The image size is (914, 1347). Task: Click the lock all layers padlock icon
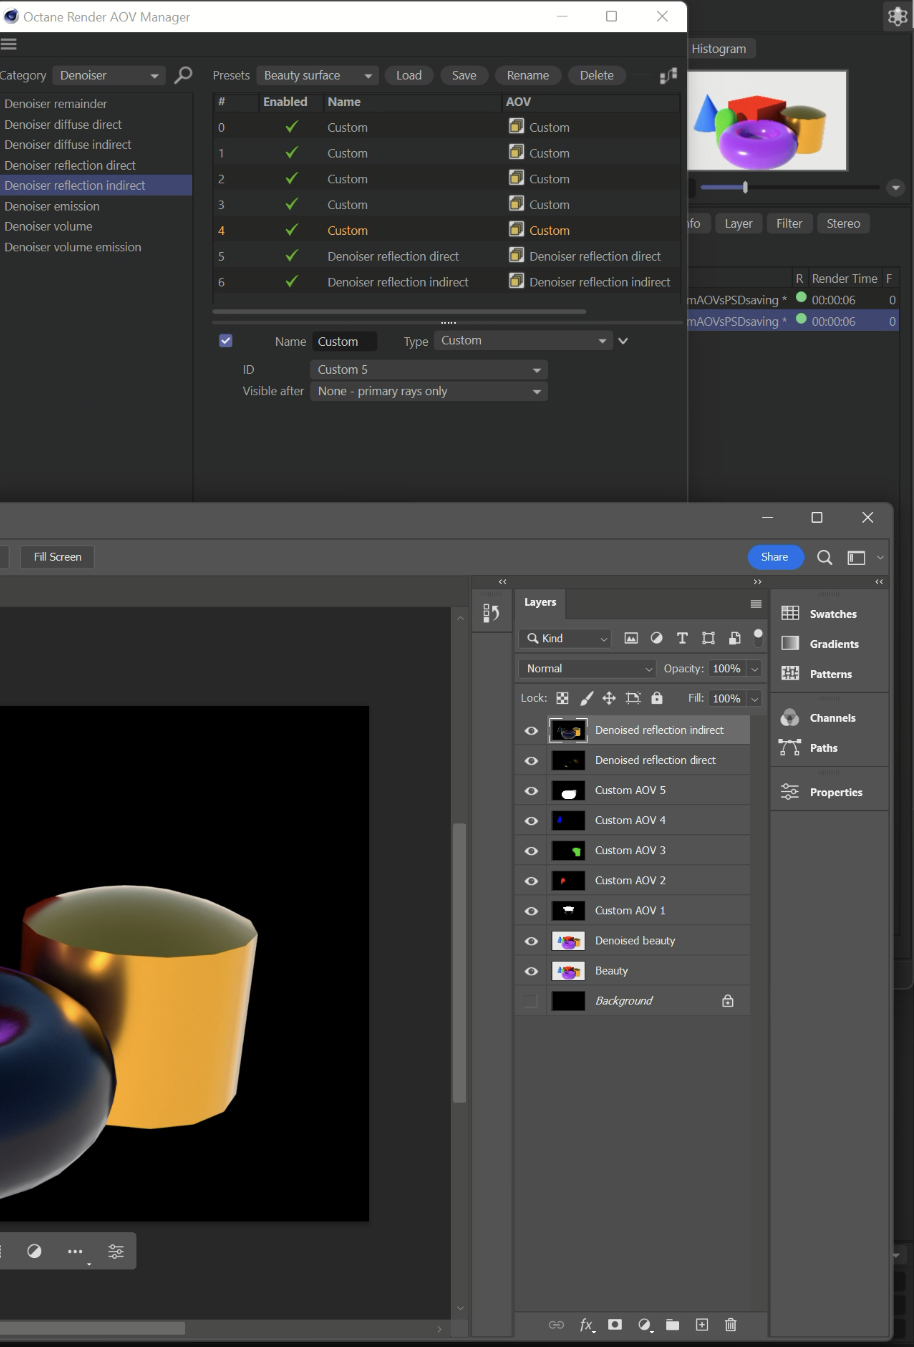coord(657,698)
